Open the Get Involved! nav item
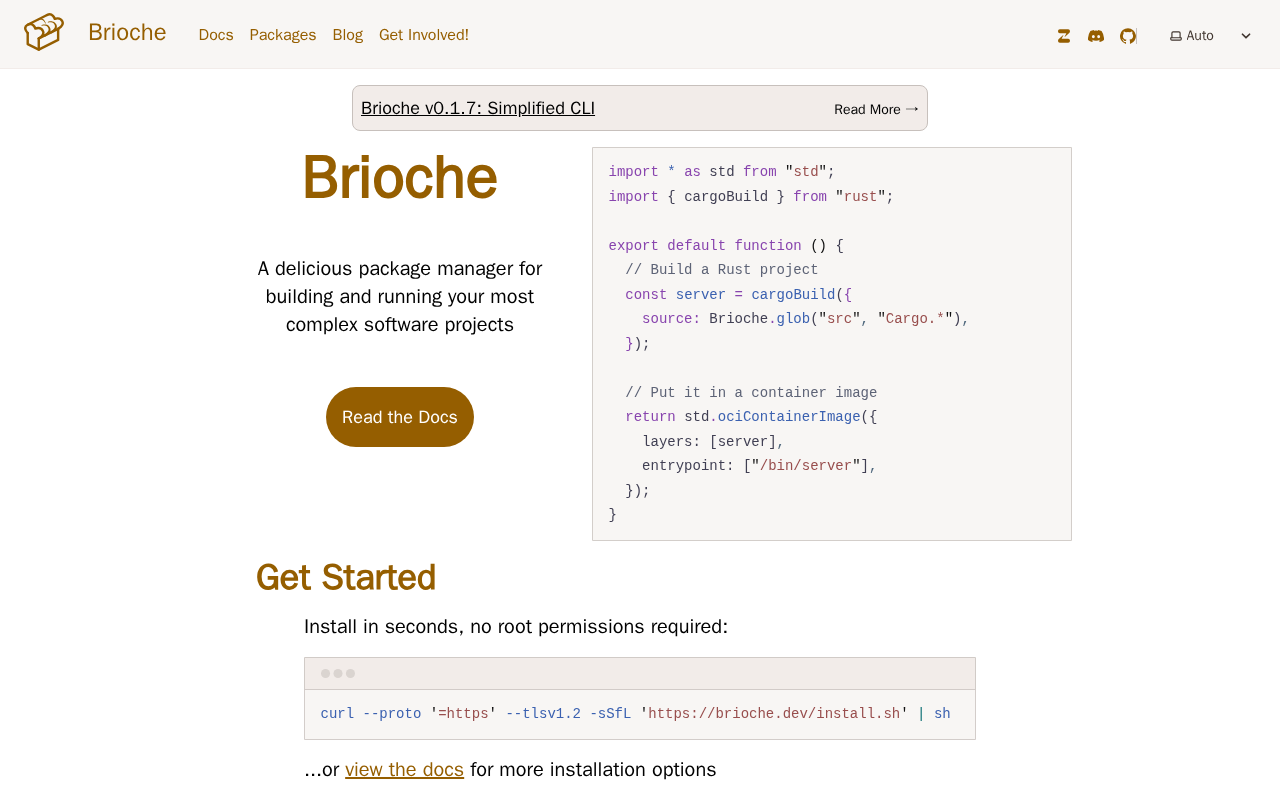1280x800 pixels. (424, 35)
